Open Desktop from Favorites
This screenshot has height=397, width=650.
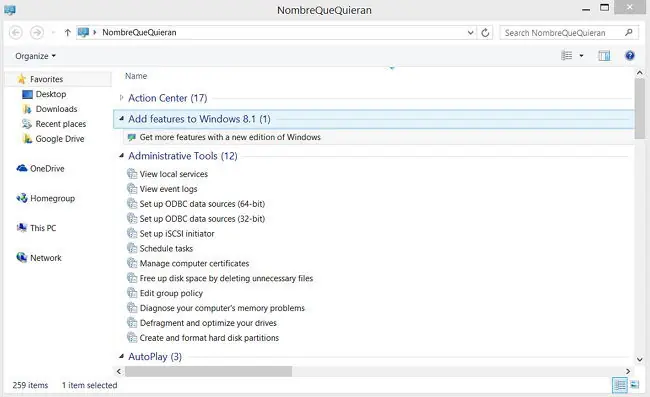(x=51, y=94)
